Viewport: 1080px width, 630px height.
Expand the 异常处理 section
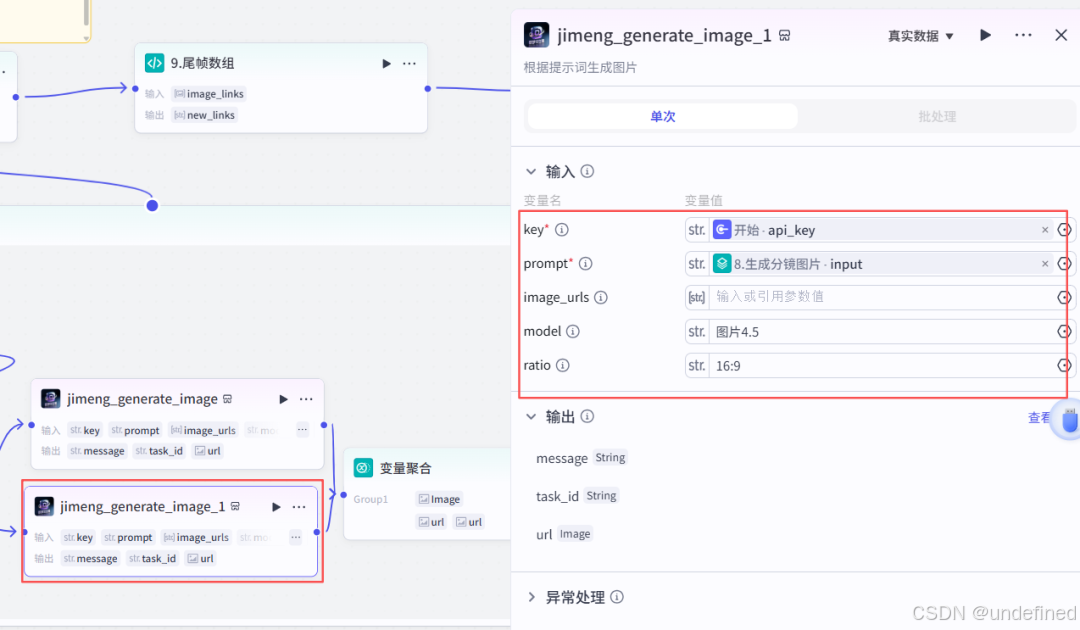(x=531, y=597)
